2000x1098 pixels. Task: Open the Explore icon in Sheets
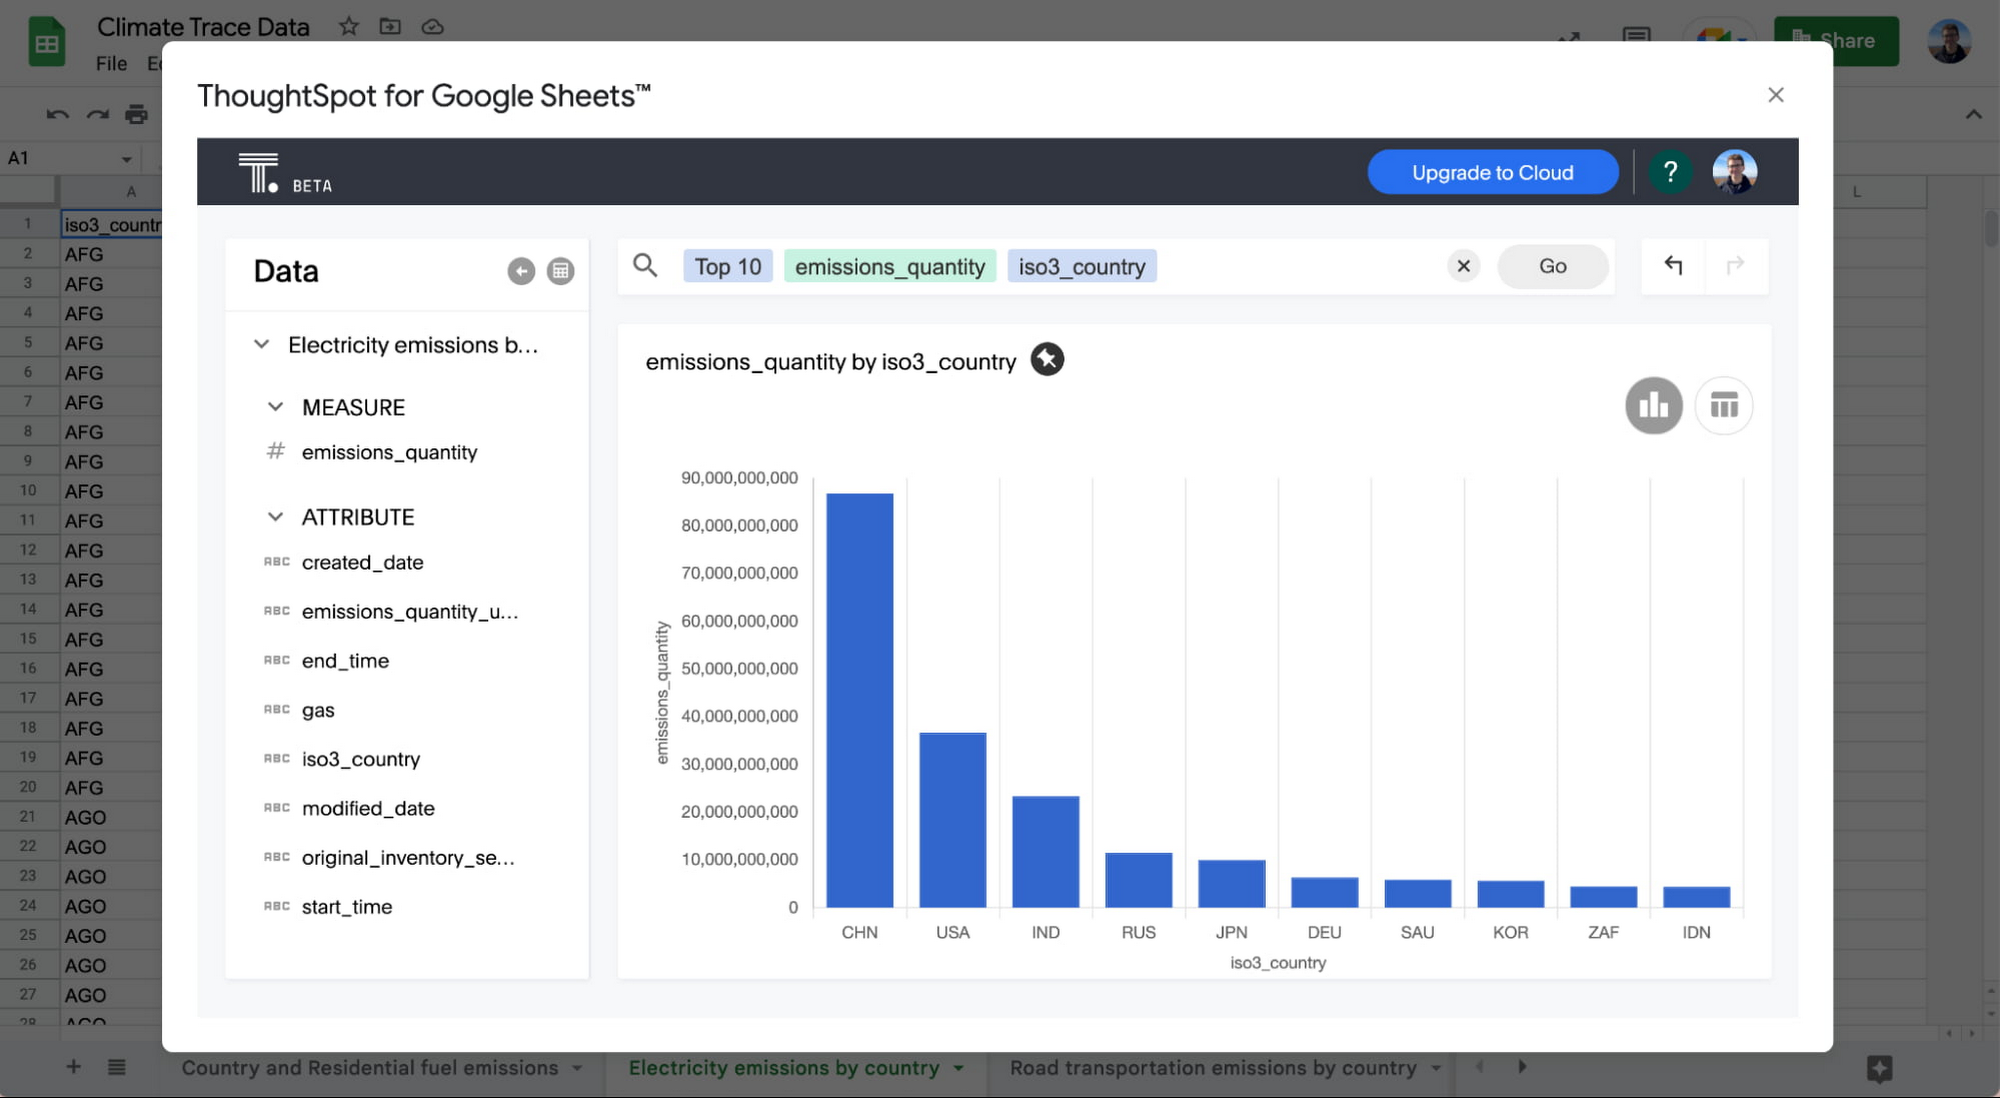[1879, 1068]
